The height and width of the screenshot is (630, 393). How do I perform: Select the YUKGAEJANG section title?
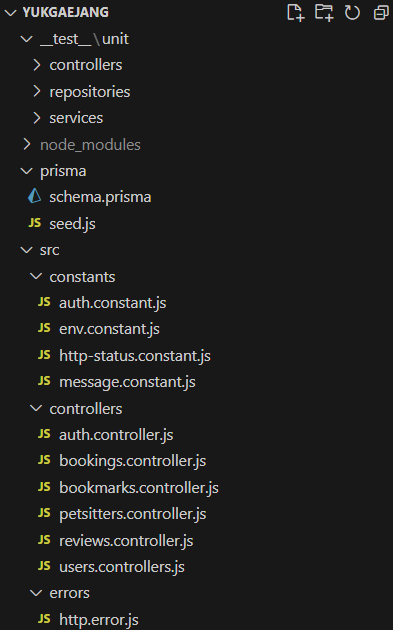pyautogui.click(x=66, y=12)
